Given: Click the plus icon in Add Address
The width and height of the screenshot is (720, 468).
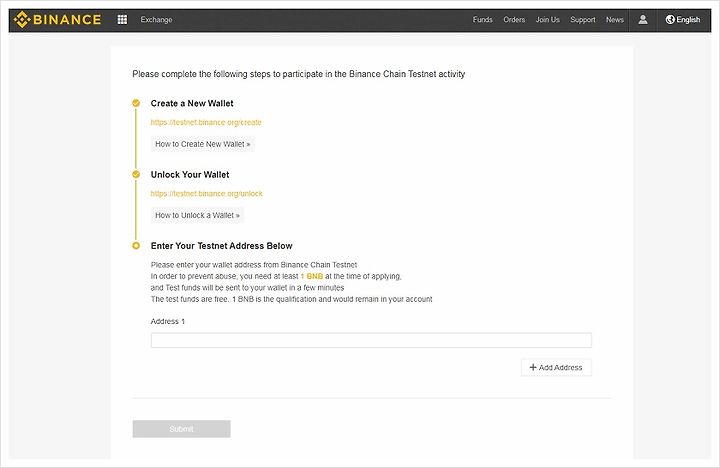Looking at the screenshot, I should click(533, 367).
